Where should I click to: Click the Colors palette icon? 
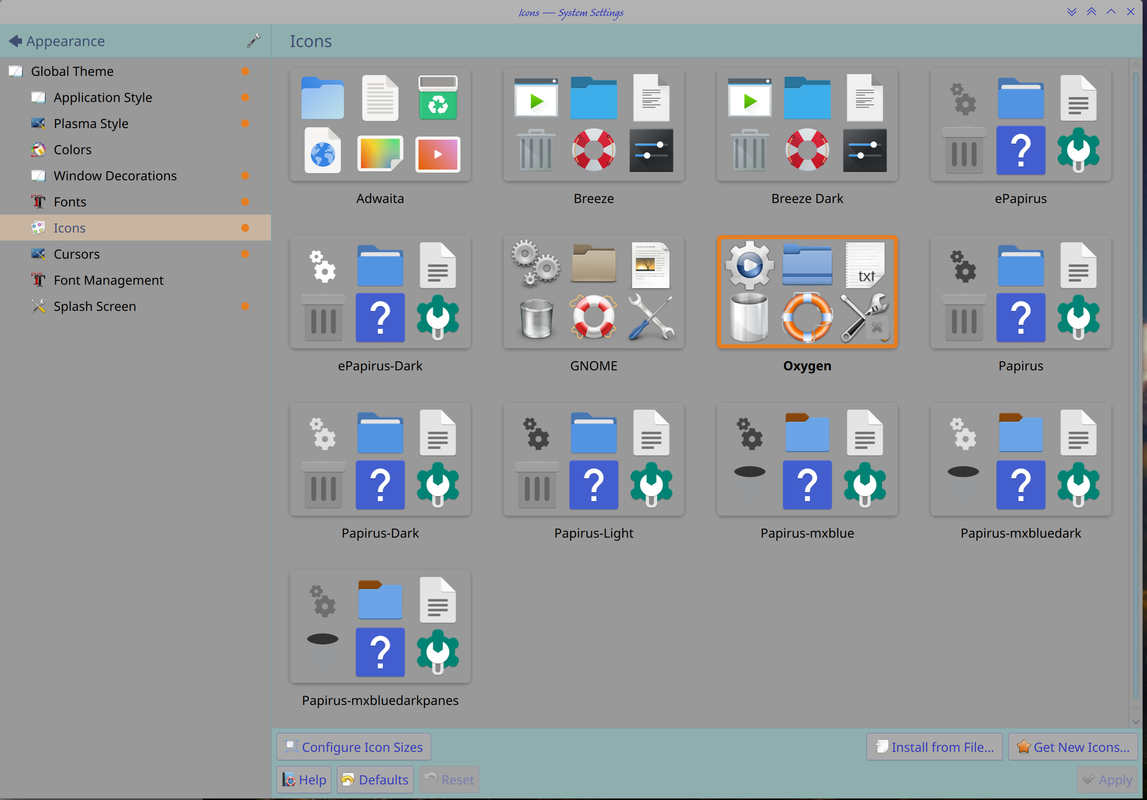click(38, 149)
